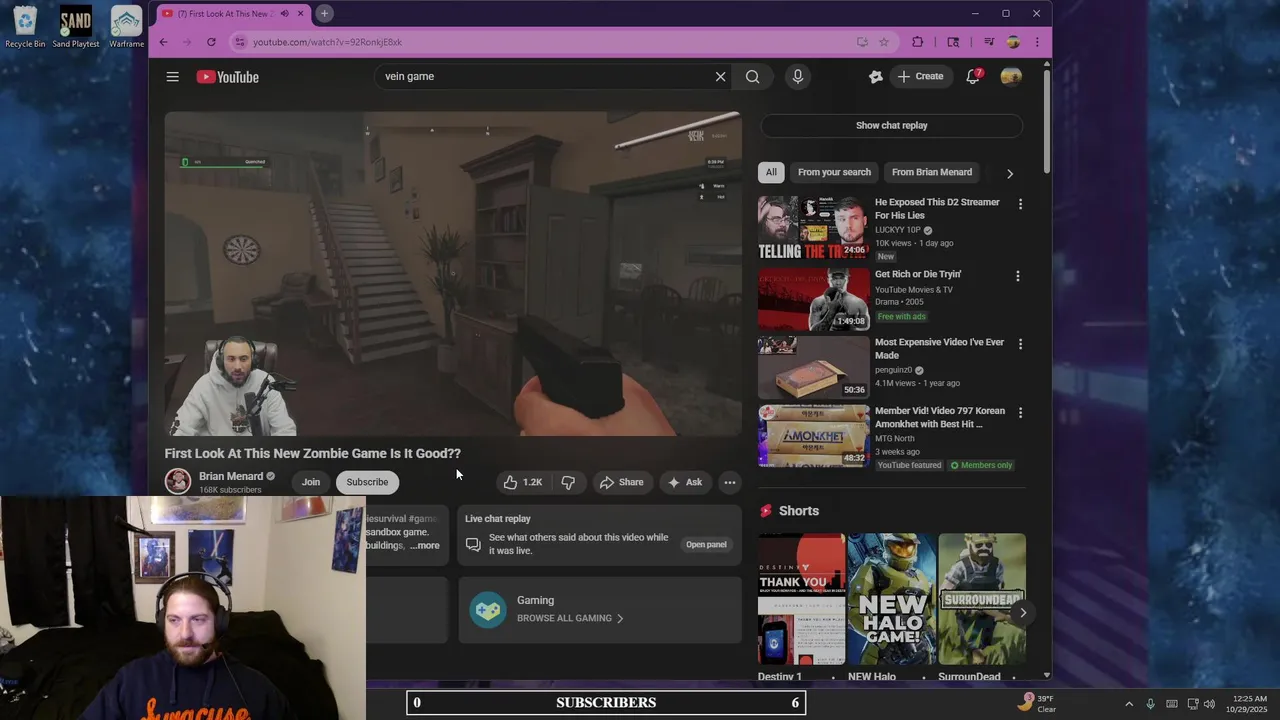Screen dimensions: 1280x720
Task: Click the address bar URL
Action: (x=327, y=42)
